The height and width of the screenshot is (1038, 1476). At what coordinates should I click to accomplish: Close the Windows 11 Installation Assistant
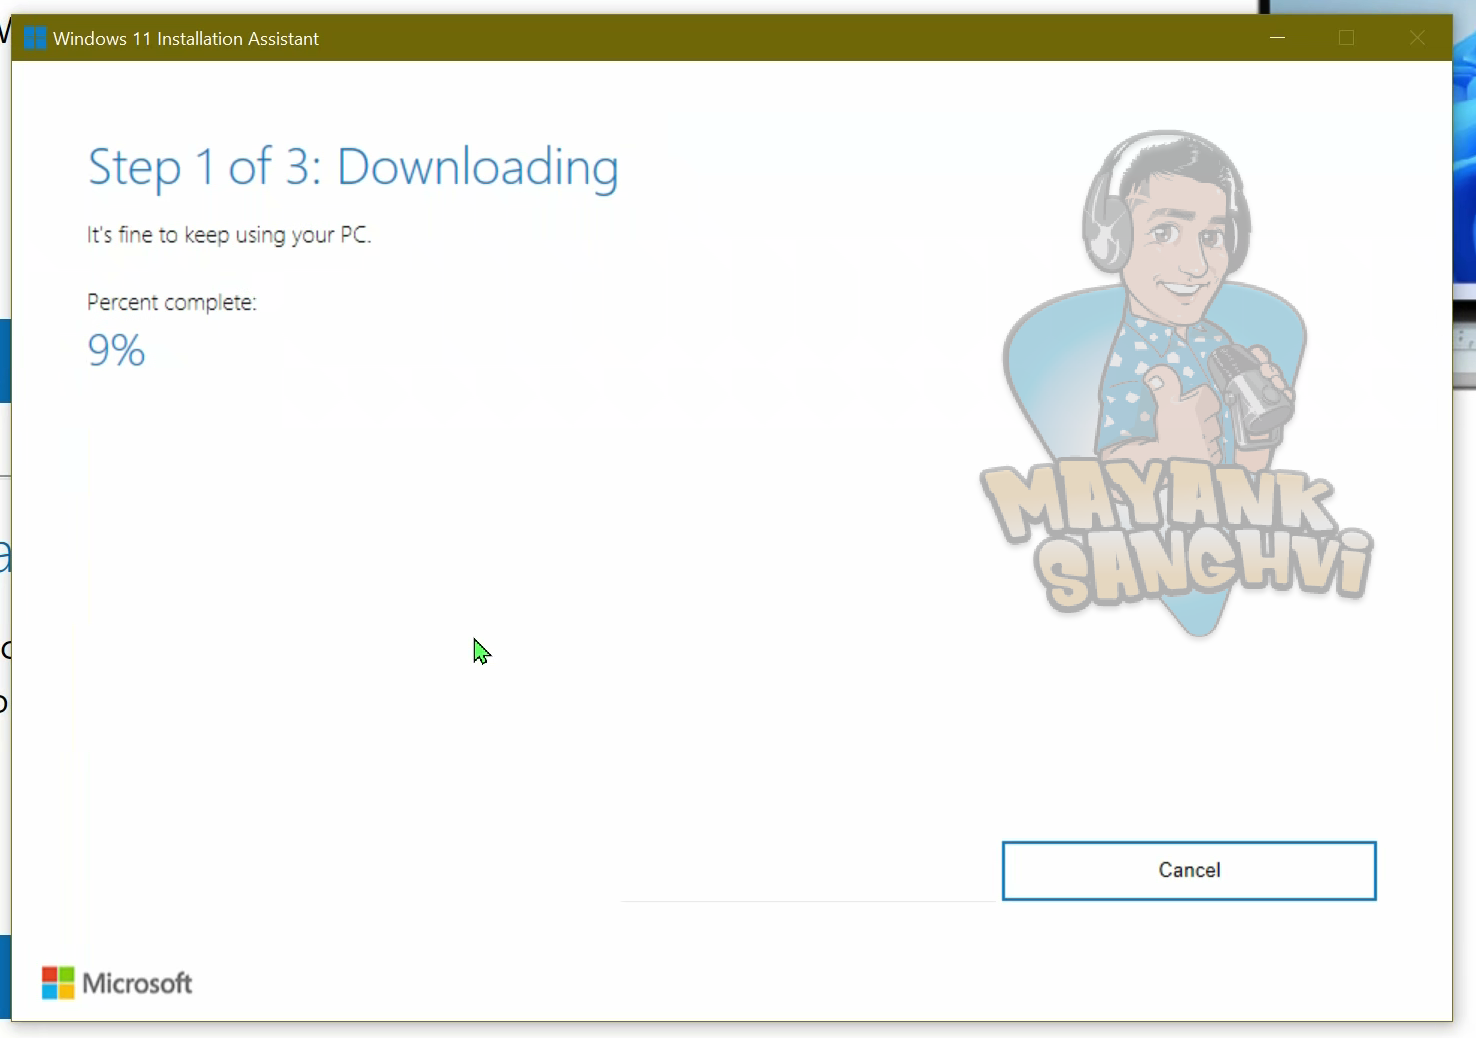tap(1417, 38)
